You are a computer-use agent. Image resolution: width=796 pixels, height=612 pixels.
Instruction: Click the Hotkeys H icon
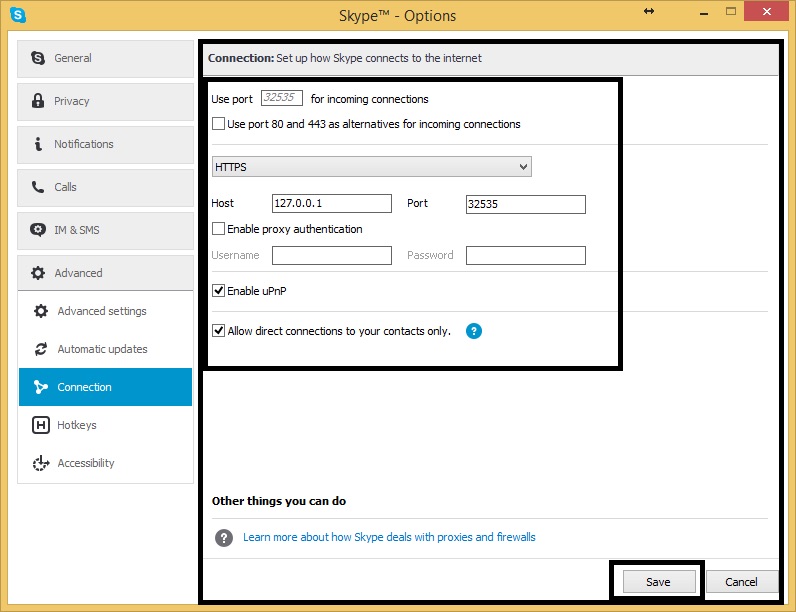point(41,425)
